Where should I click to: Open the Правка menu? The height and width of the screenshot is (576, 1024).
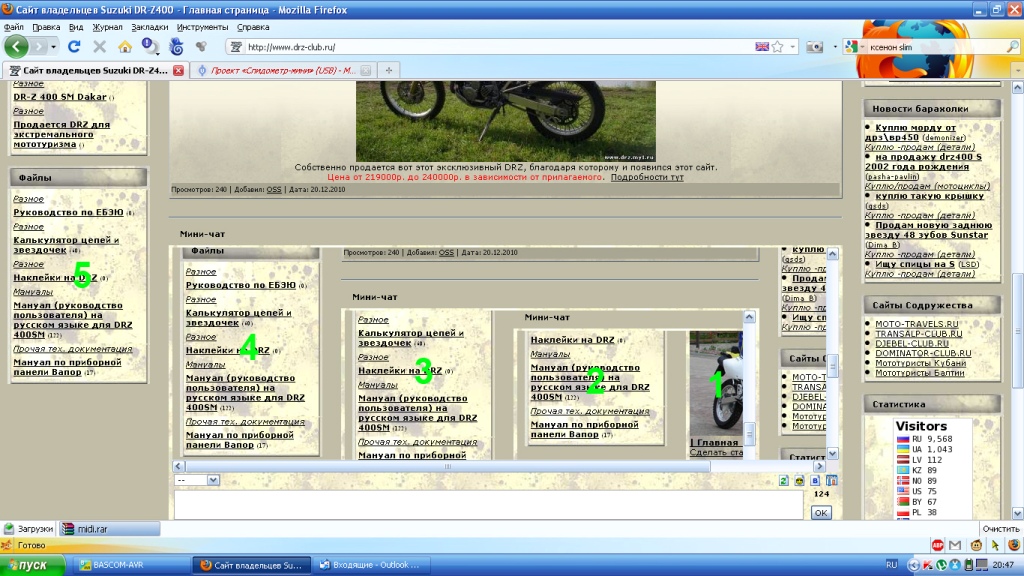click(x=46, y=27)
